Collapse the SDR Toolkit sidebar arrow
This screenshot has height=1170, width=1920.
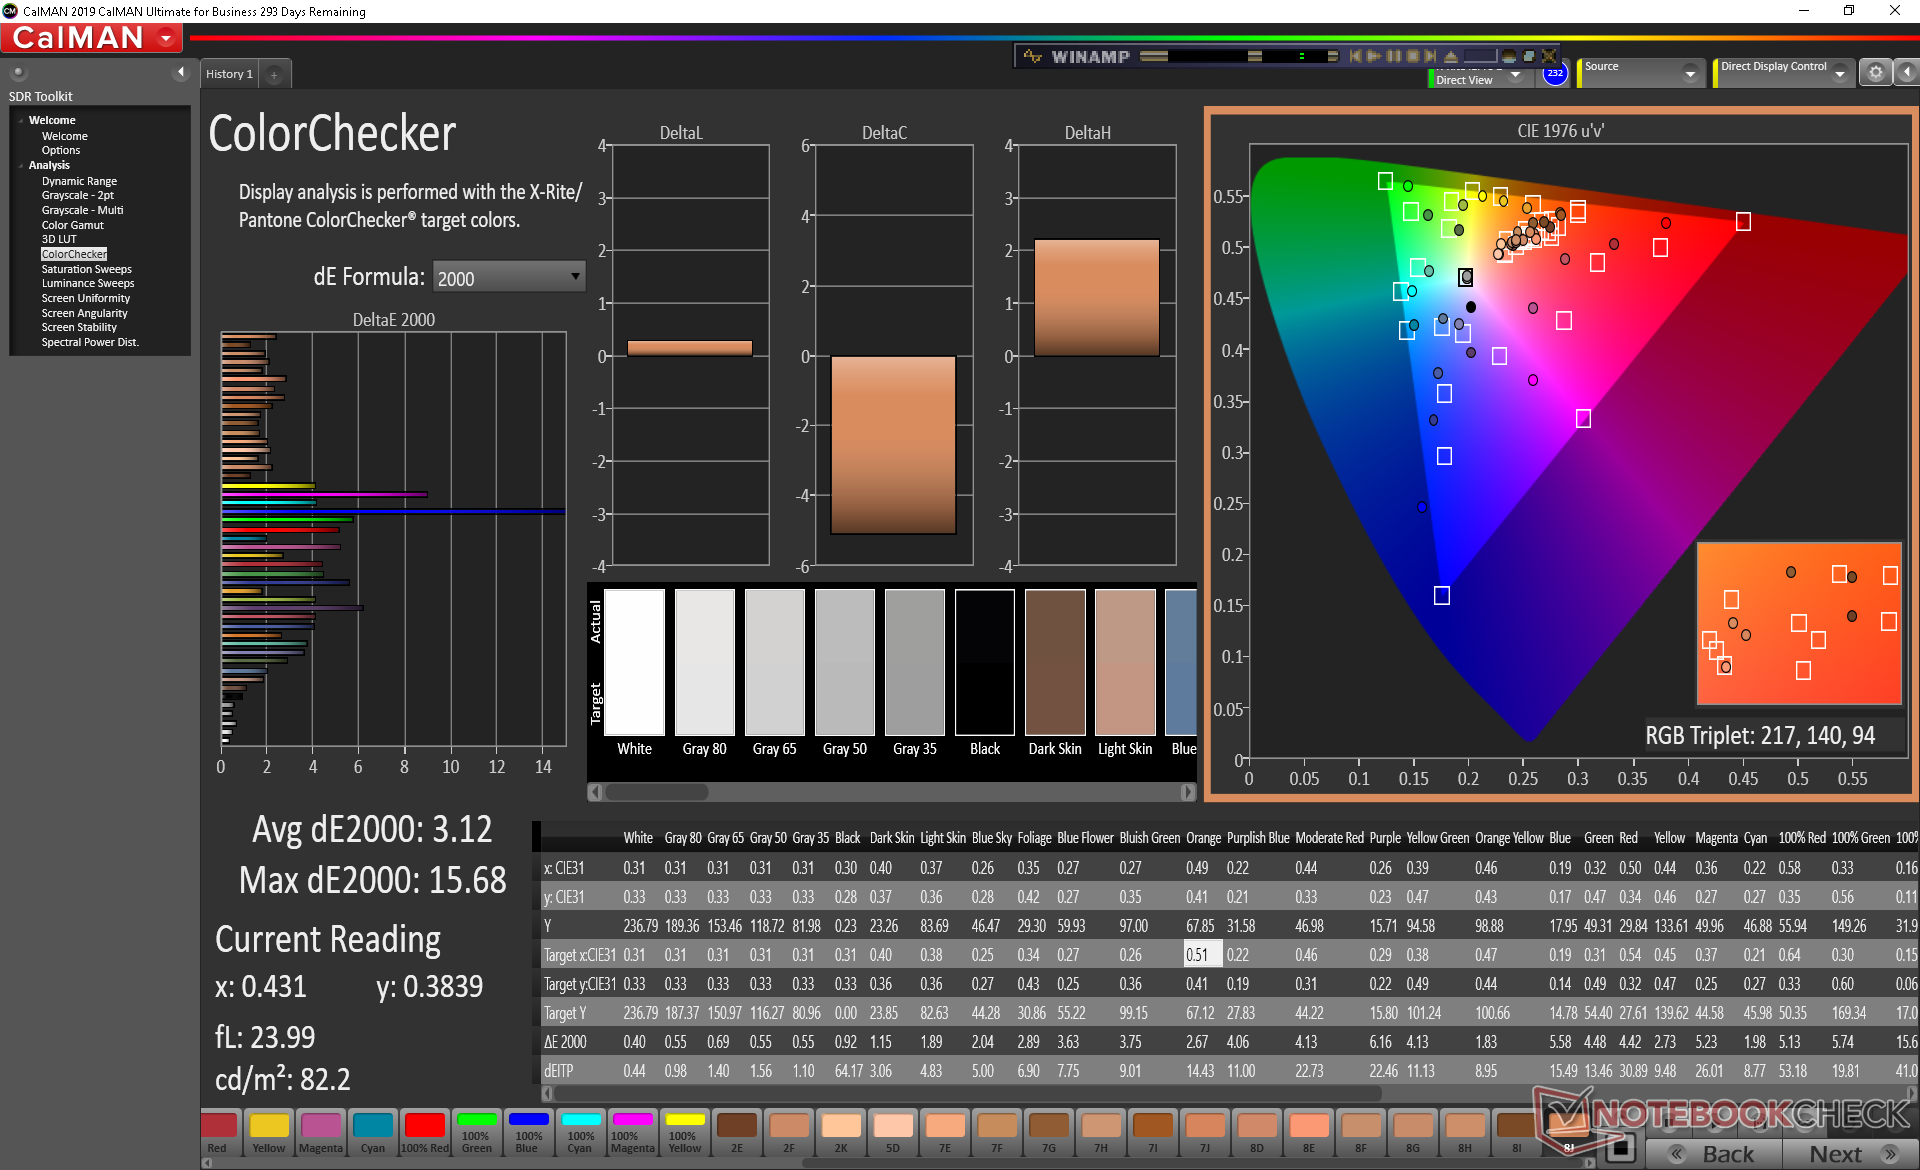pos(180,72)
